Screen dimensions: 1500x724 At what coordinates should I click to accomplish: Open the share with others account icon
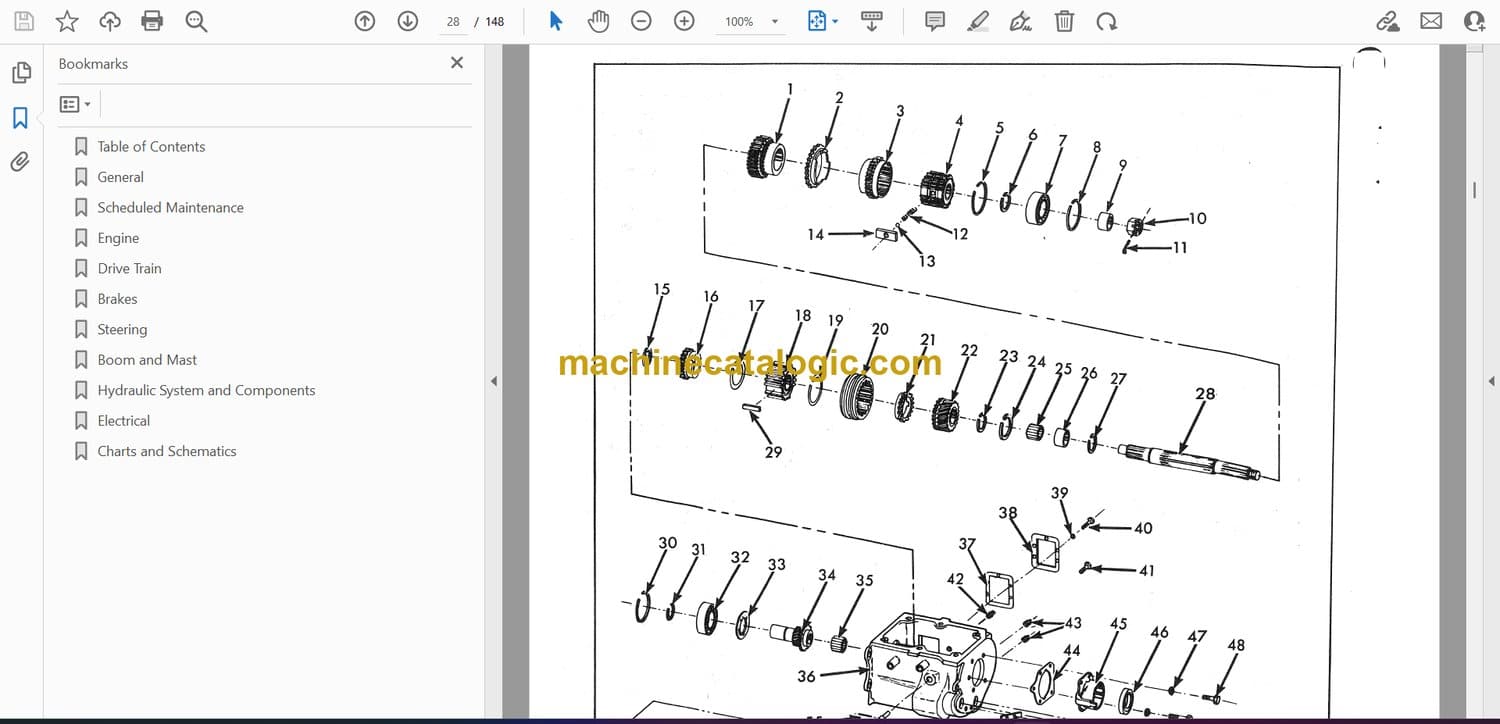[x=1474, y=21]
